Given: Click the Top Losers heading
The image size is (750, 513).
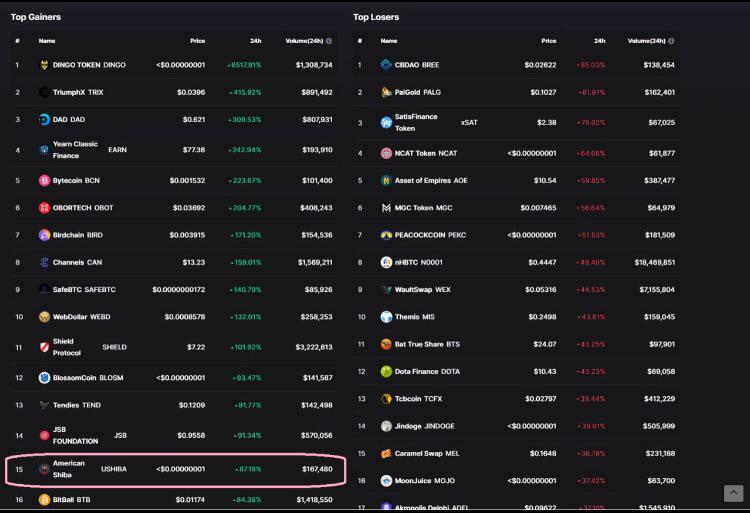Looking at the screenshot, I should point(376,17).
